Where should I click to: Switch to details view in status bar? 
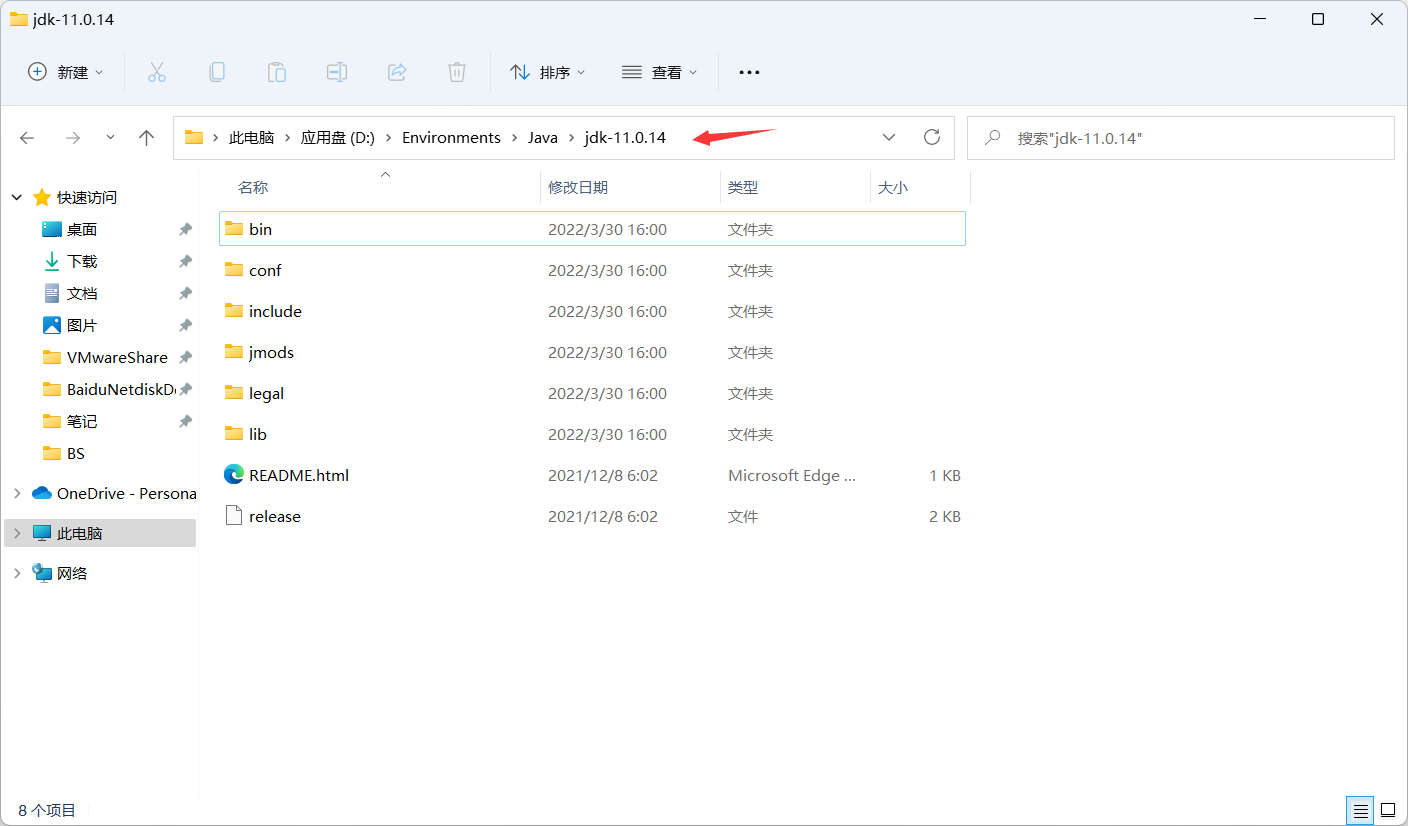(1360, 810)
